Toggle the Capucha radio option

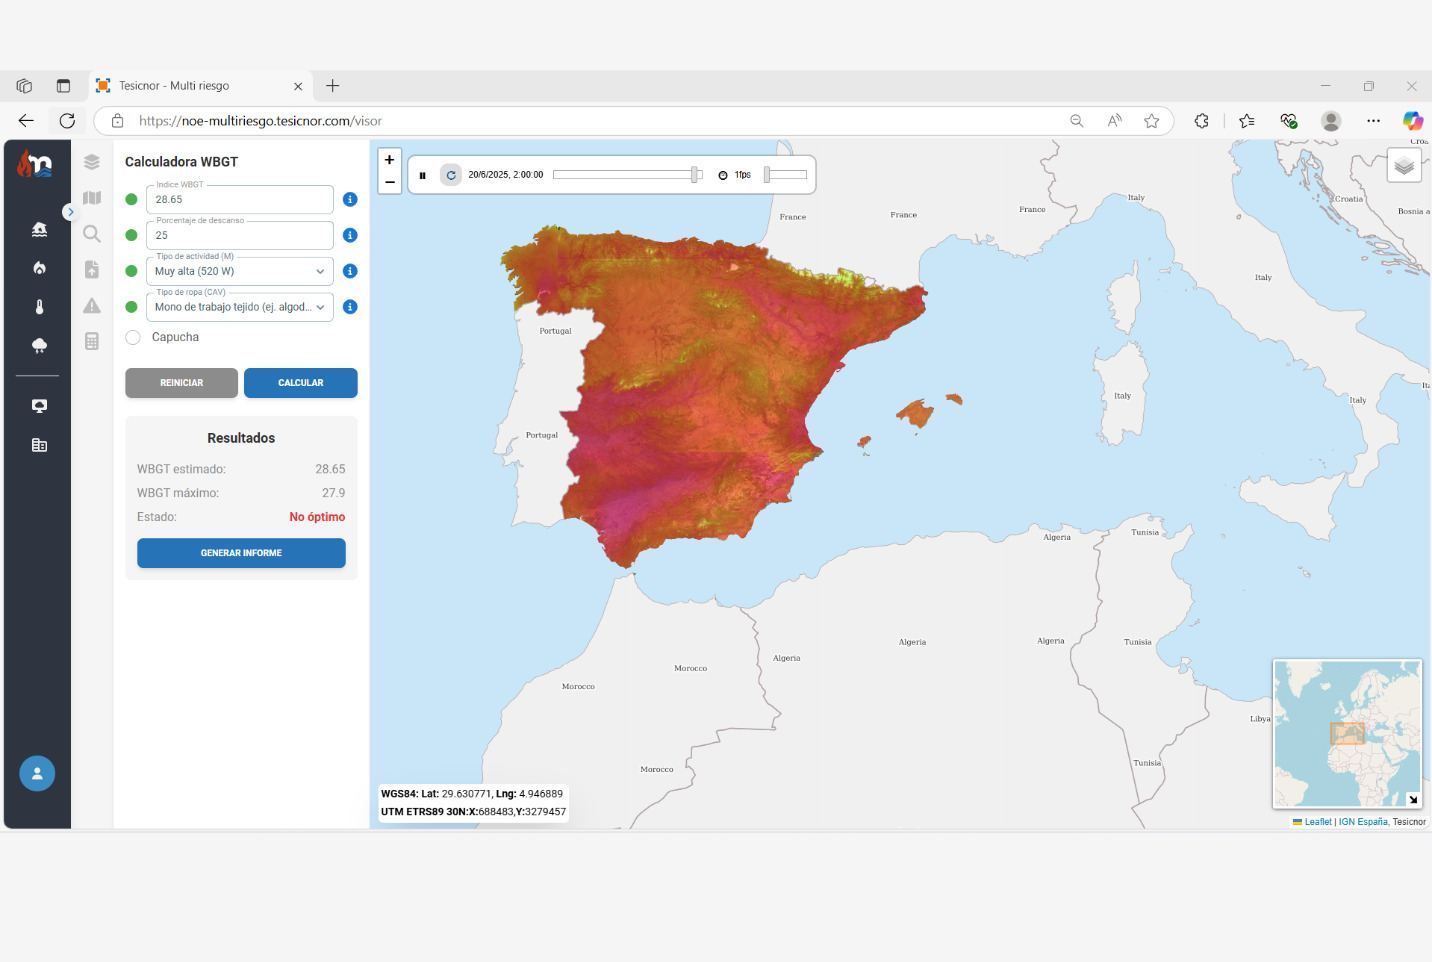point(133,337)
